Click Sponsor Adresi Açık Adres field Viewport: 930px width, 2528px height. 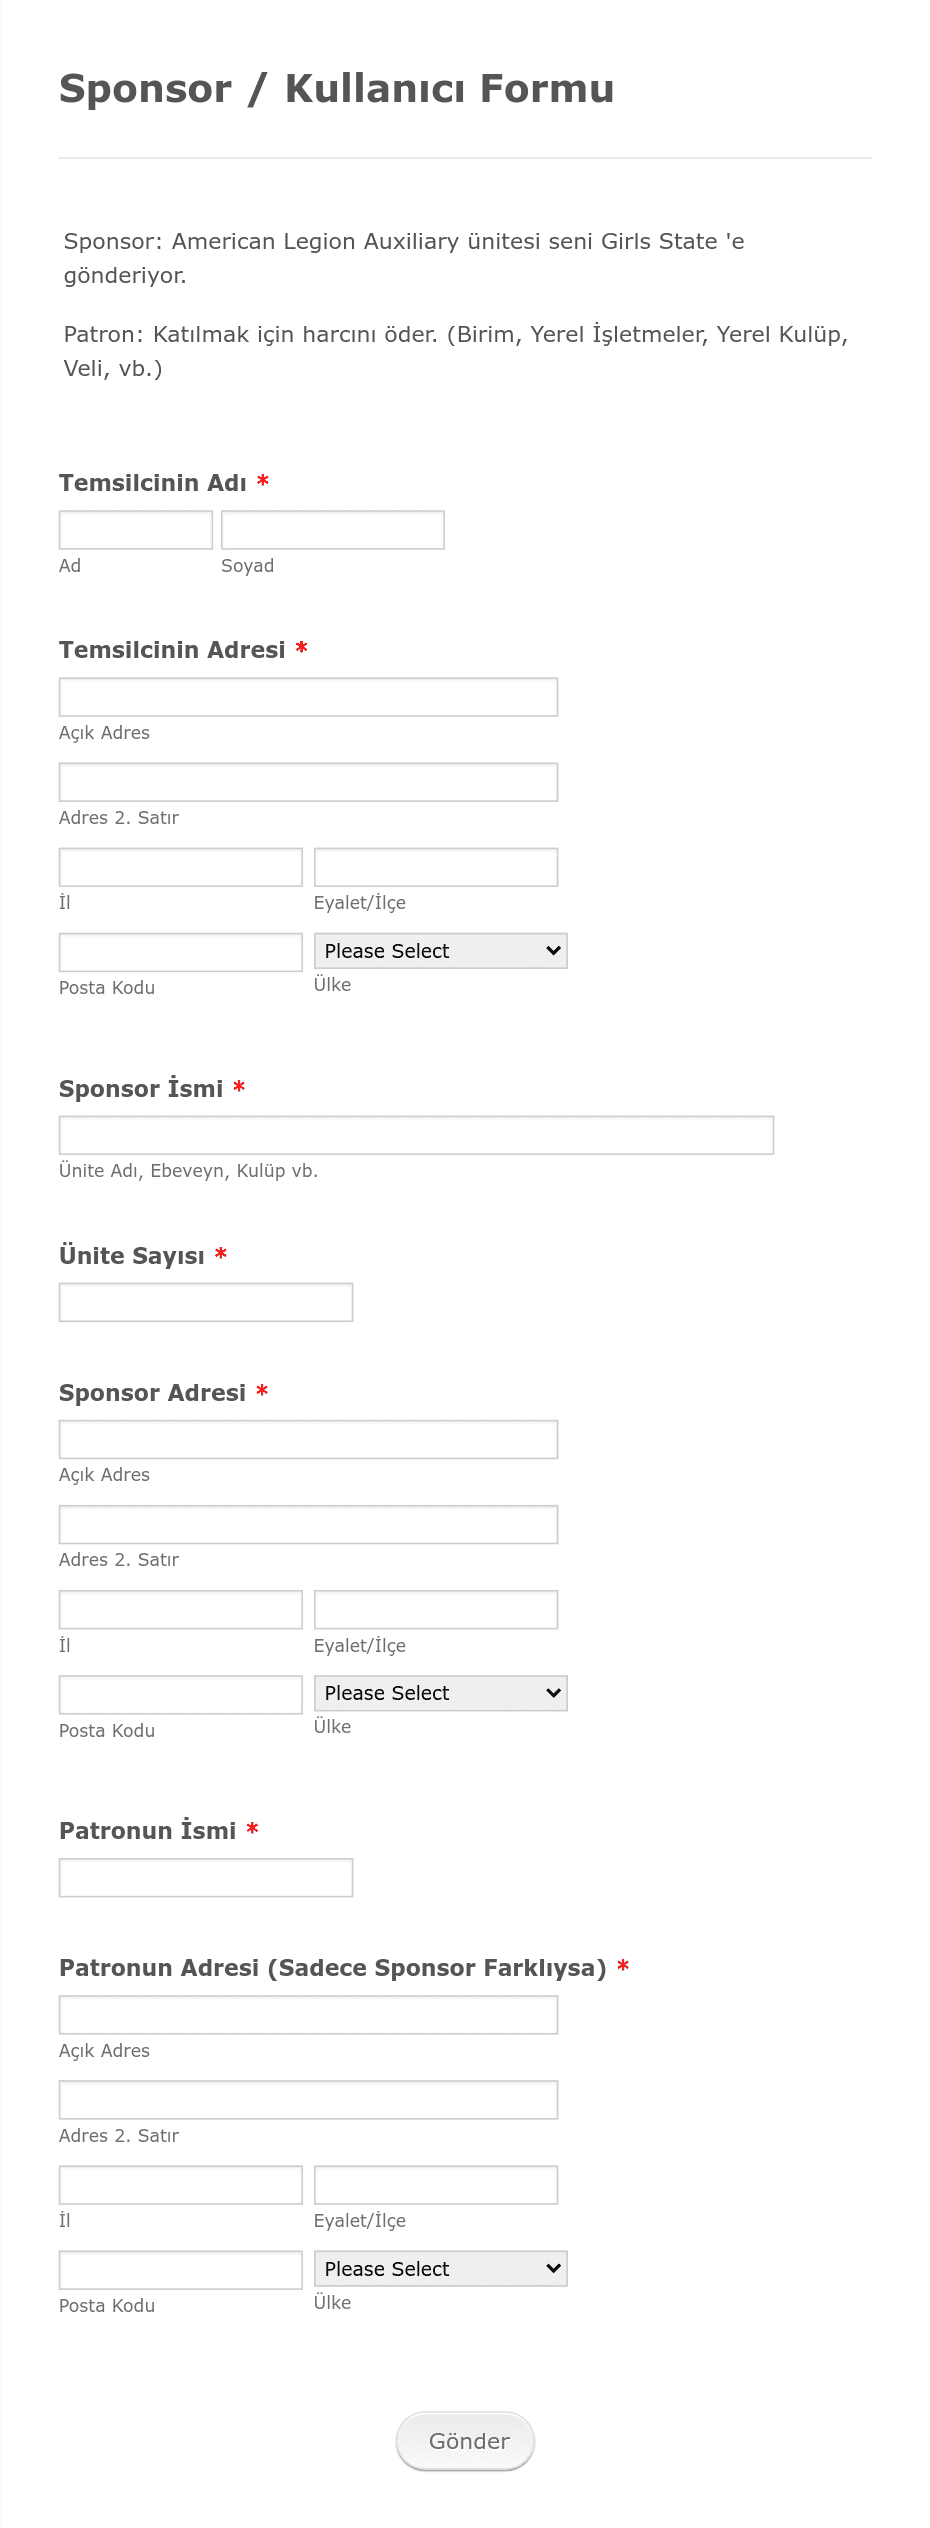click(308, 1439)
